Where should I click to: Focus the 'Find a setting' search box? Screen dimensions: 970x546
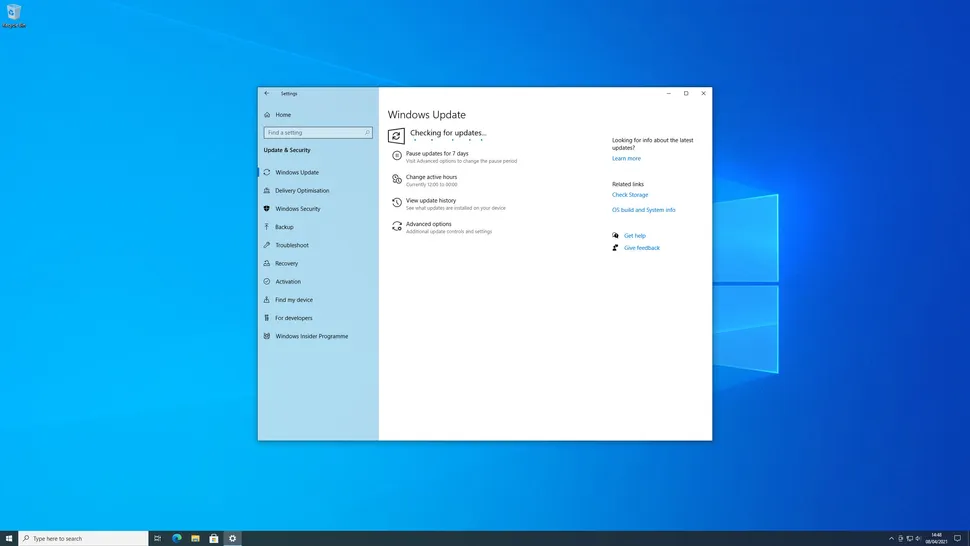[x=318, y=133]
